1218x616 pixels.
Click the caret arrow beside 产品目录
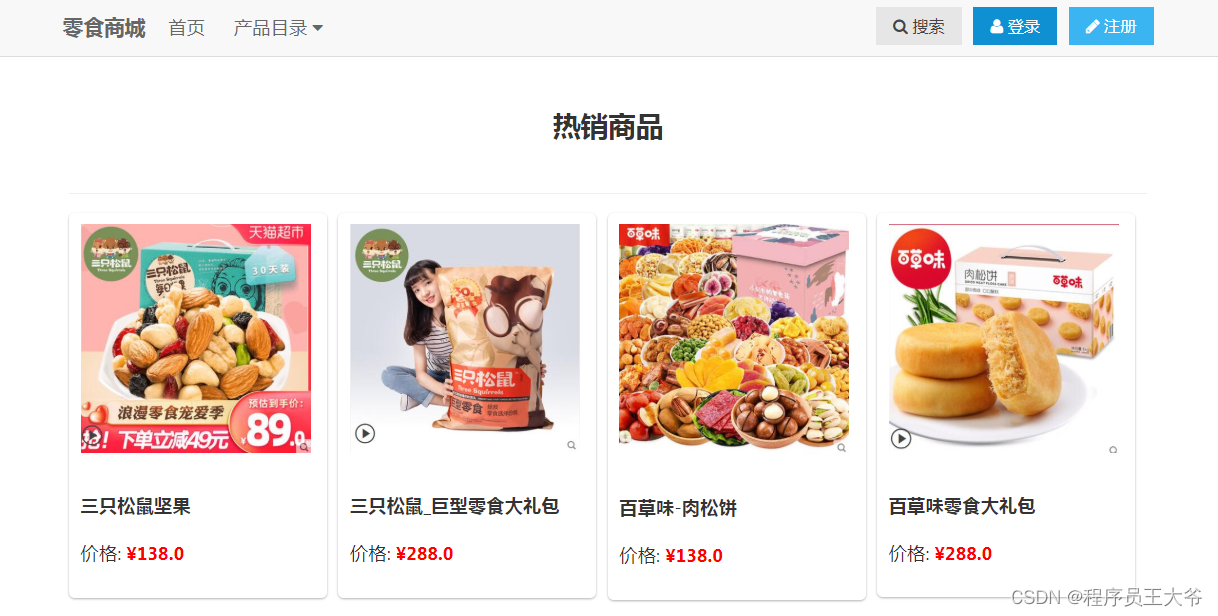tap(318, 28)
